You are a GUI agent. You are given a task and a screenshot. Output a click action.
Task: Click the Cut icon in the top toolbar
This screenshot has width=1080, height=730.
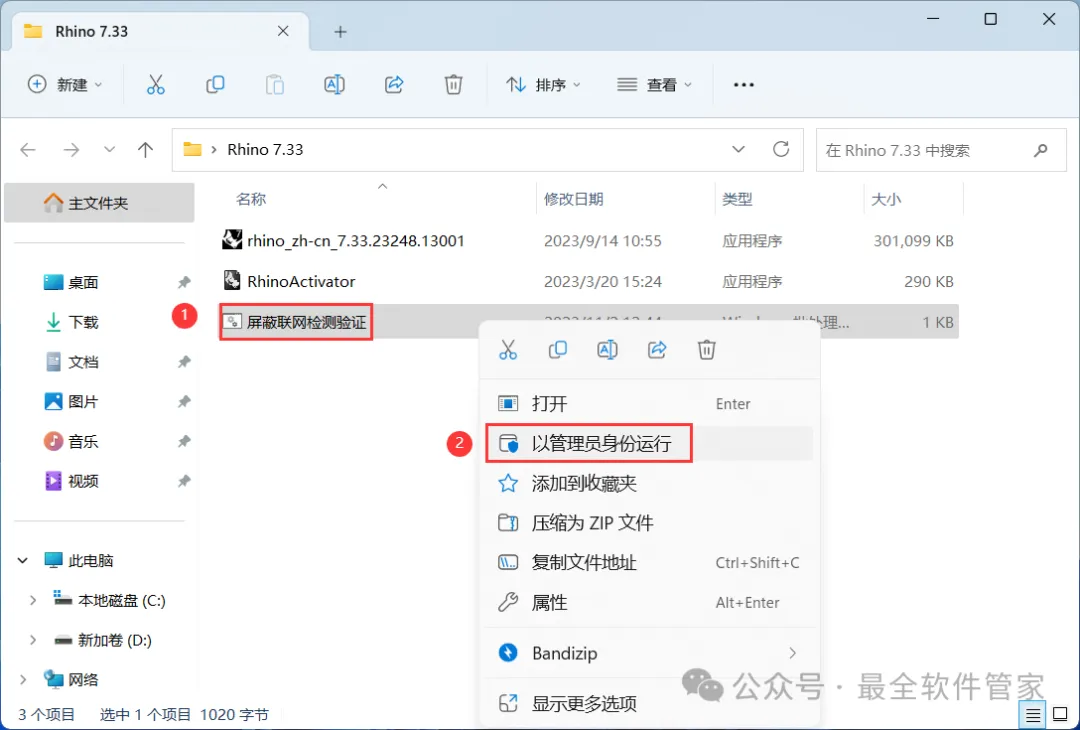pyautogui.click(x=156, y=85)
